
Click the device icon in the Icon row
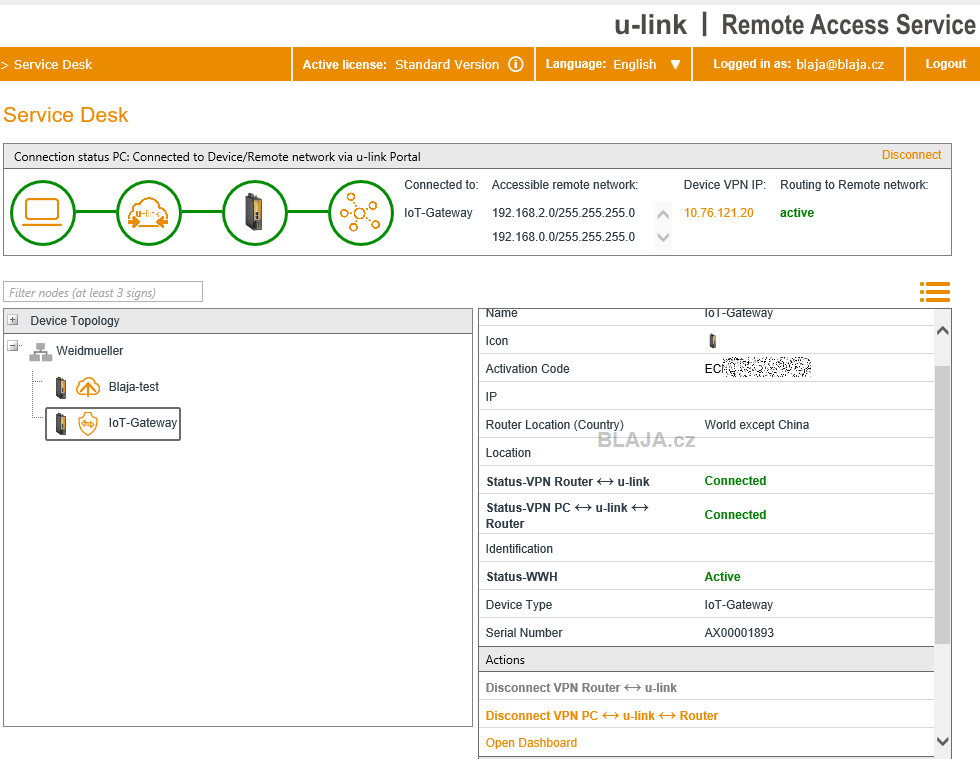(712, 341)
